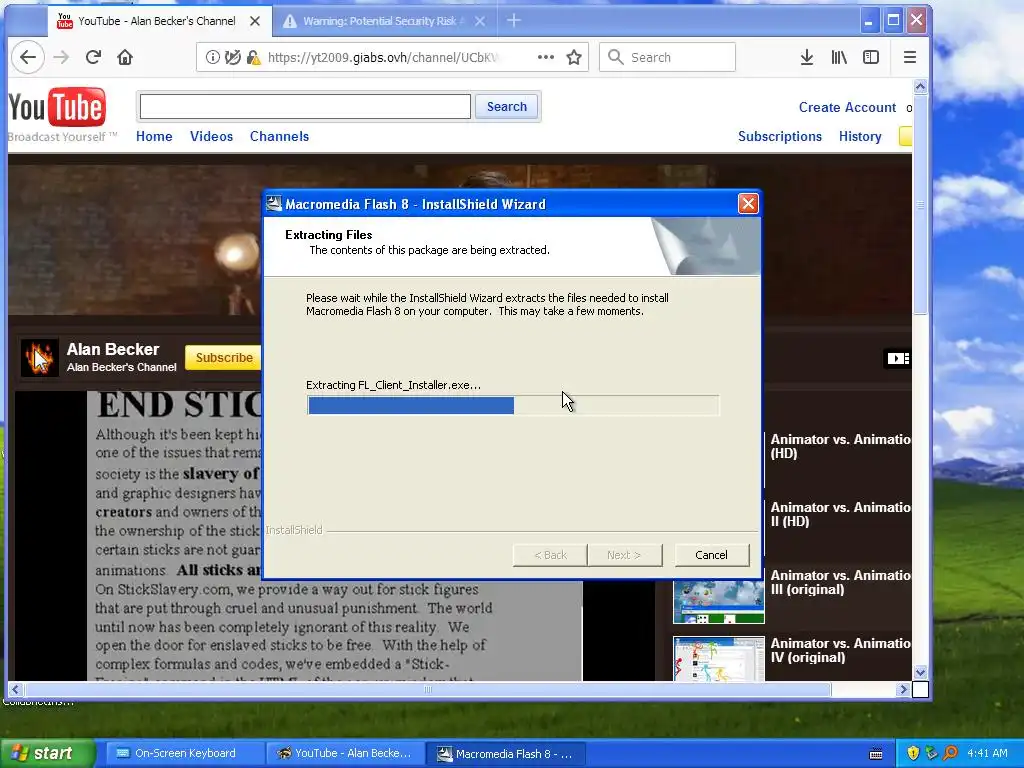This screenshot has width=1024, height=768.
Task: Switch to YouTube - Alan Becker taskbar item
Action: [x=346, y=753]
